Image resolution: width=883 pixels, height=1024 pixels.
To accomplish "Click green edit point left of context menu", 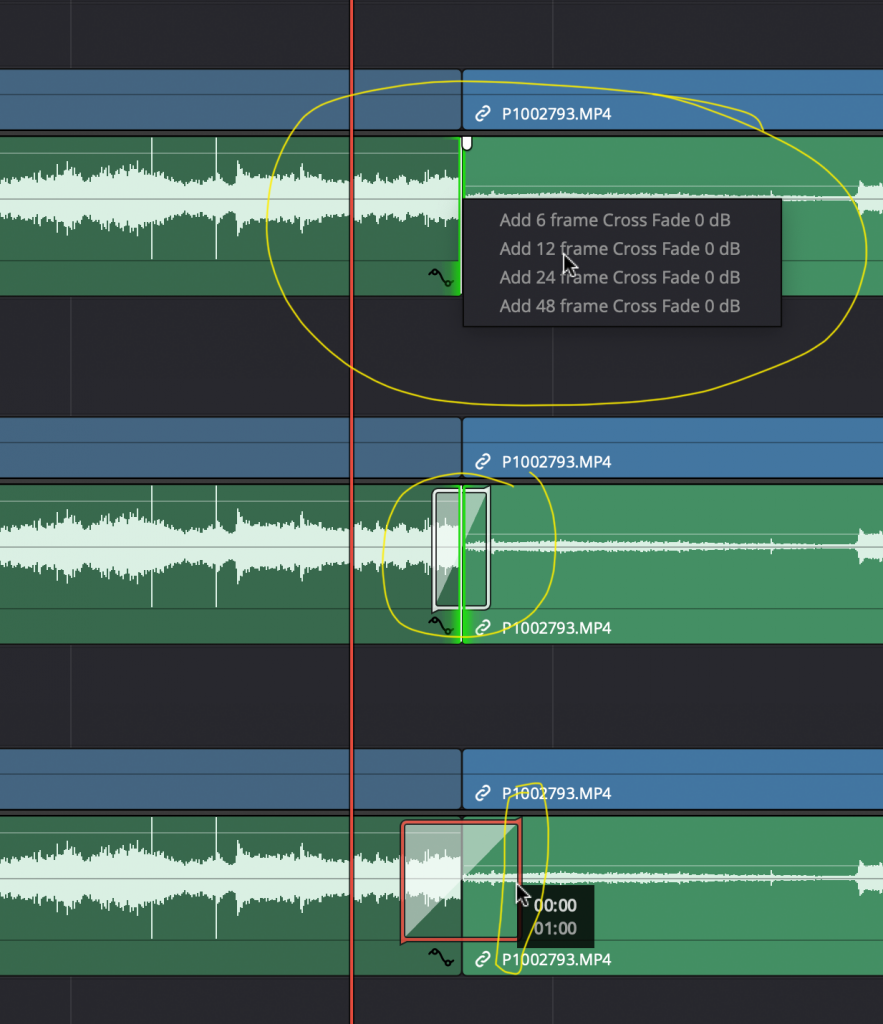I will point(460,215).
